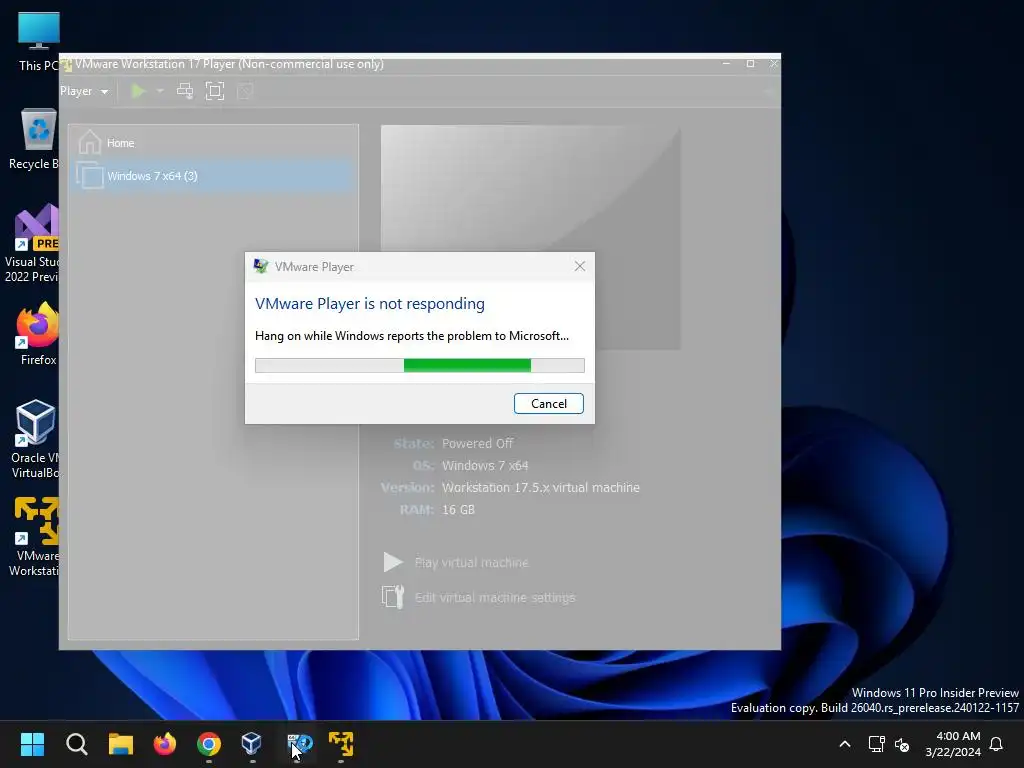Screen dimensions: 1024x768
Task: Click the VMware Player dialog title icon
Action: pyautogui.click(x=261, y=266)
